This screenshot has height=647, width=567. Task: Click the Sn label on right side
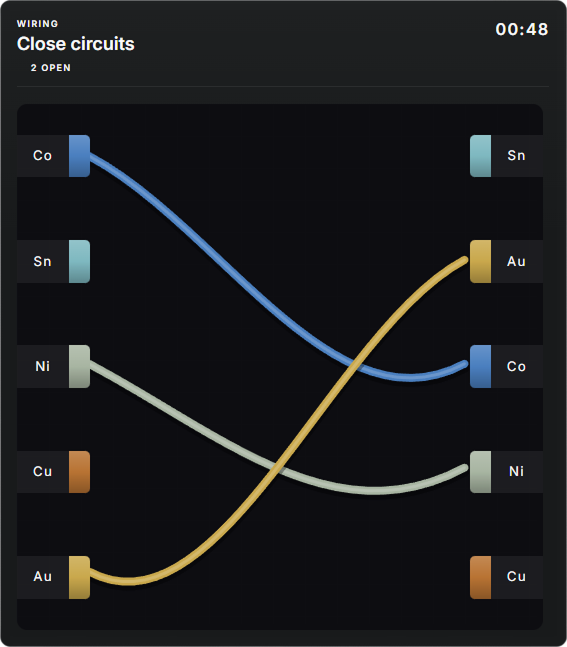click(516, 156)
